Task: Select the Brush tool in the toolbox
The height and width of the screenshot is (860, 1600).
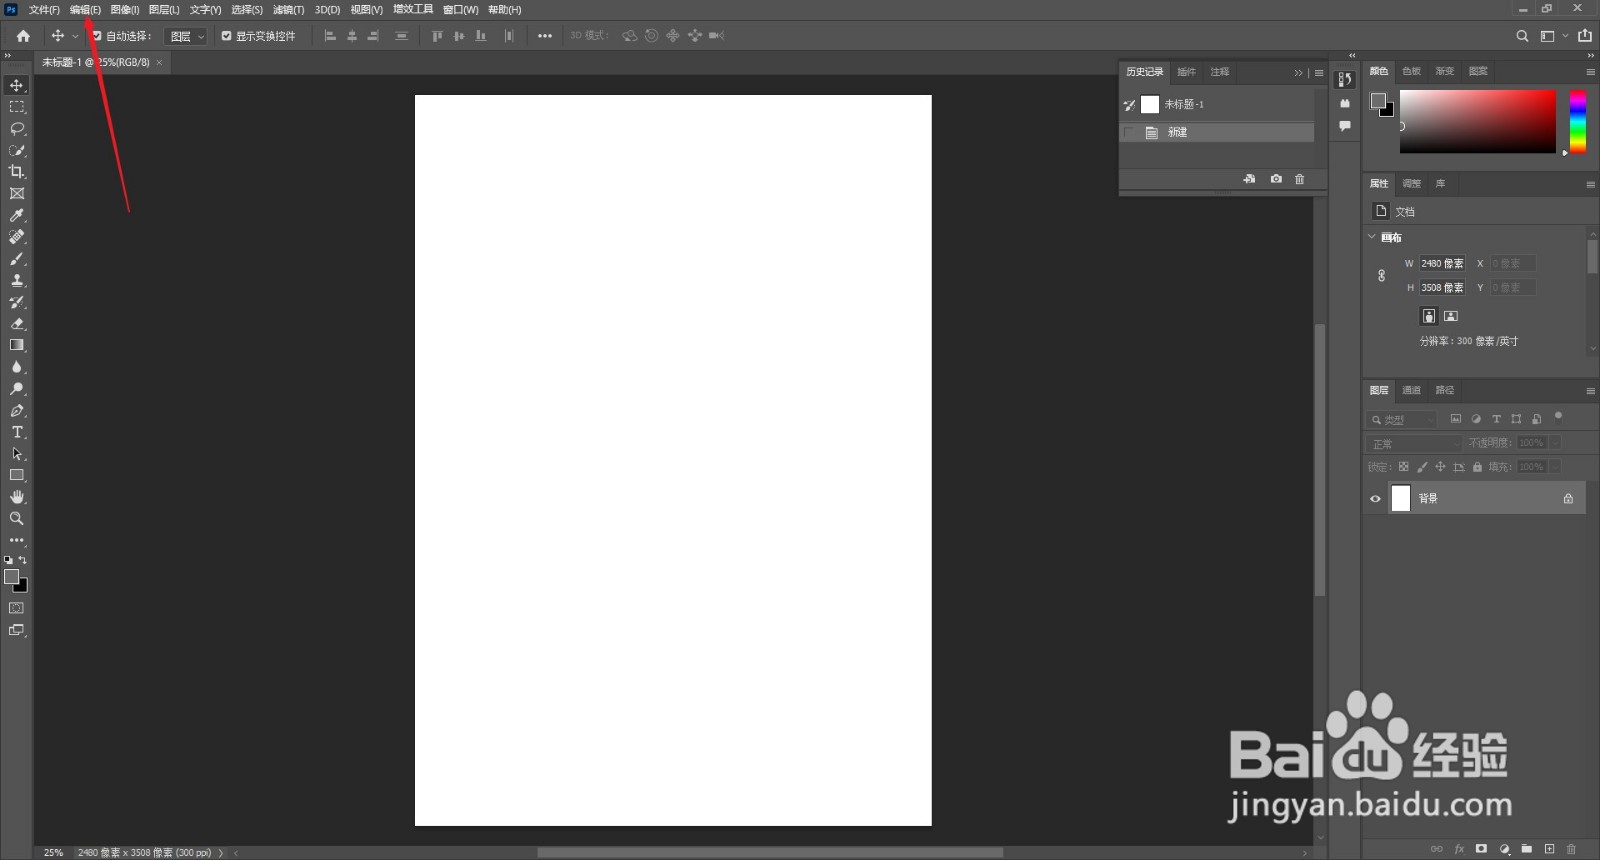Action: tap(17, 259)
